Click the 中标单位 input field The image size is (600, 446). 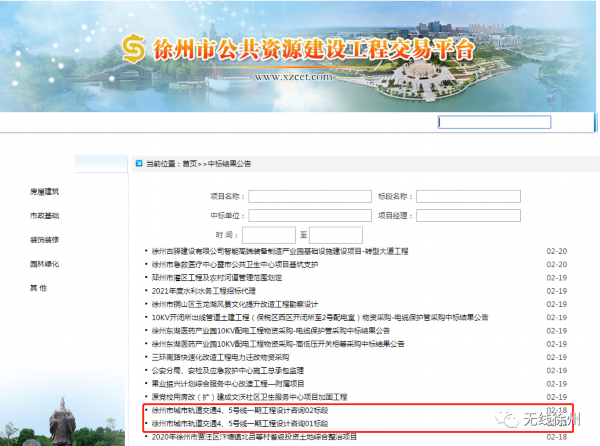click(310, 215)
